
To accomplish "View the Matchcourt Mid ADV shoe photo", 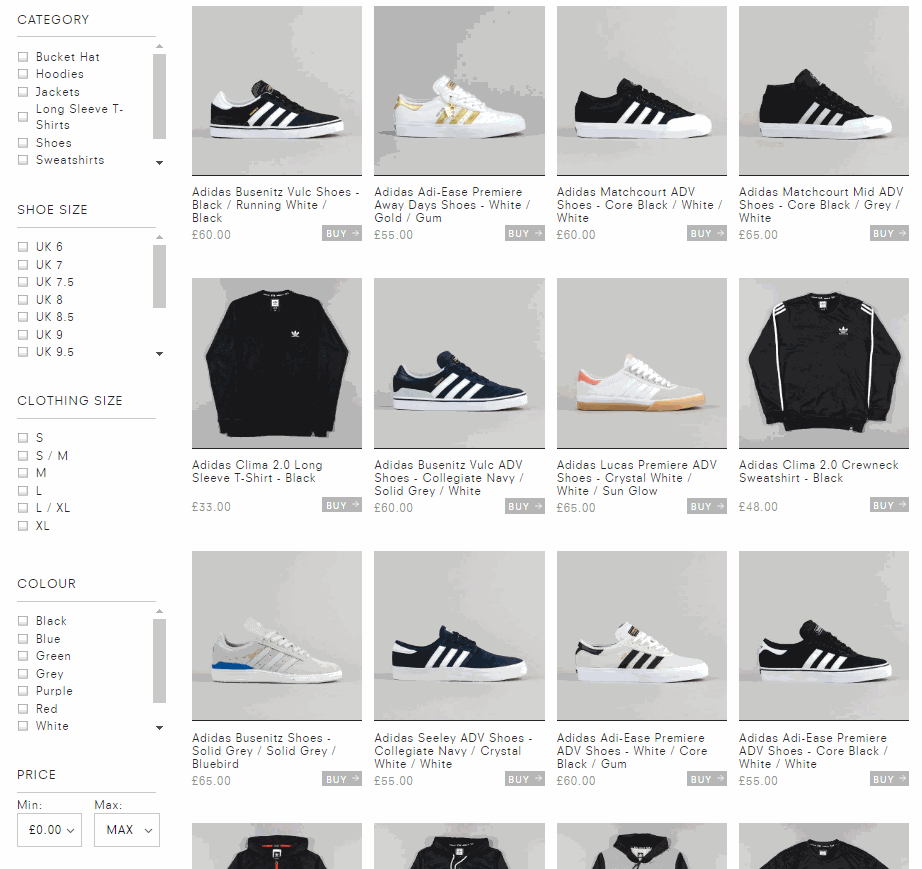I will [x=824, y=91].
